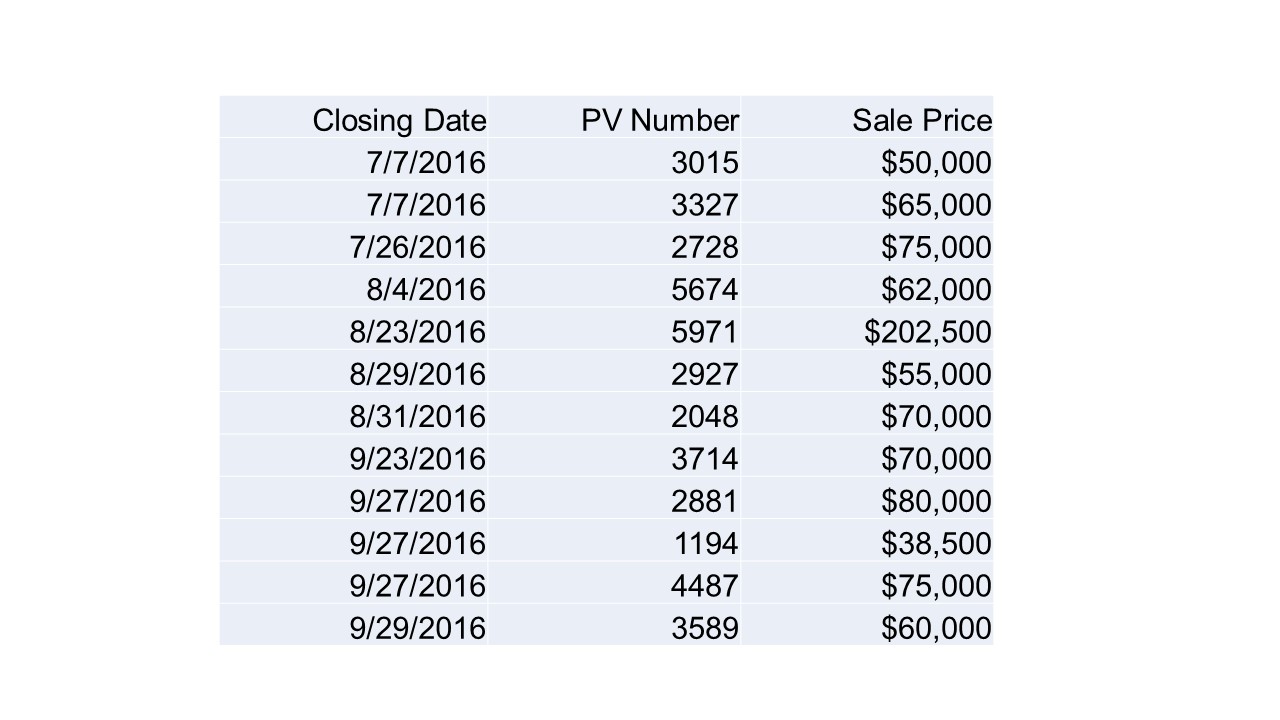Select PV number 3015 cell
Viewport: 1280px width, 720px height.
click(614, 161)
